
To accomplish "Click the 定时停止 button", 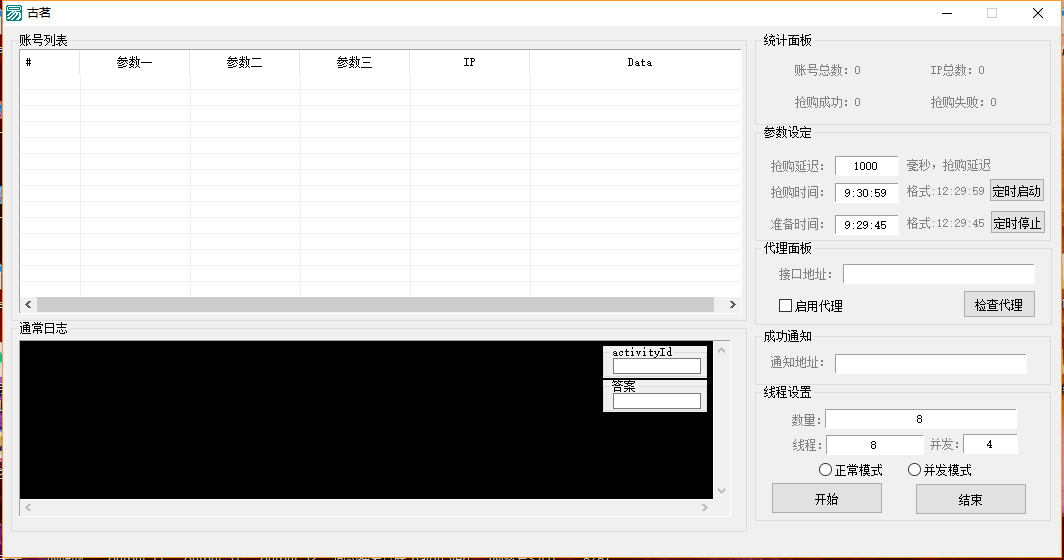I will (1017, 223).
